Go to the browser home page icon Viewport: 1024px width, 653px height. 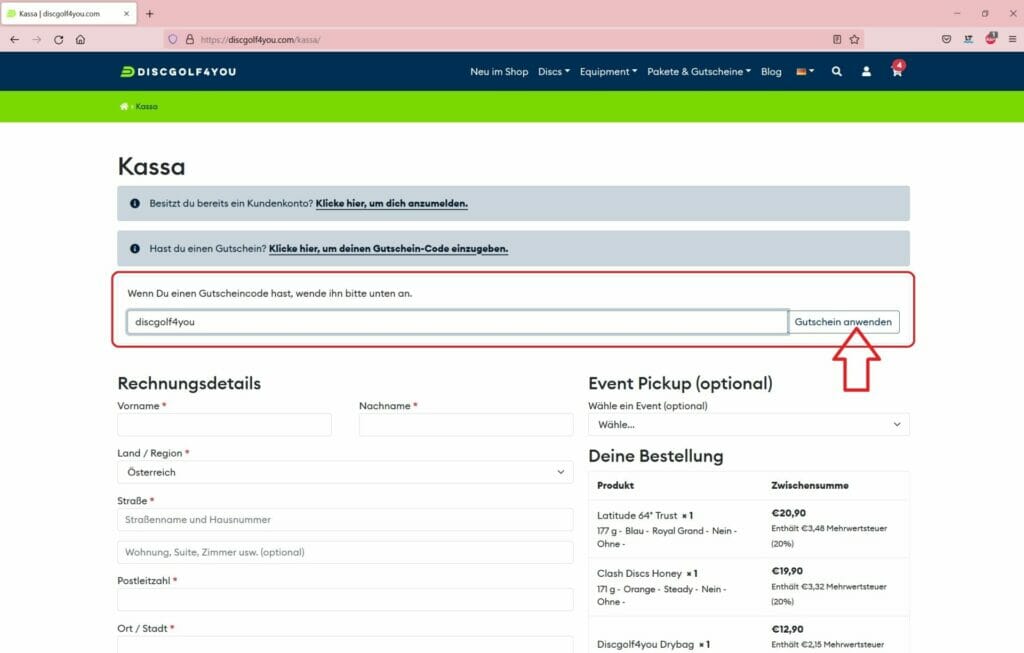point(80,40)
